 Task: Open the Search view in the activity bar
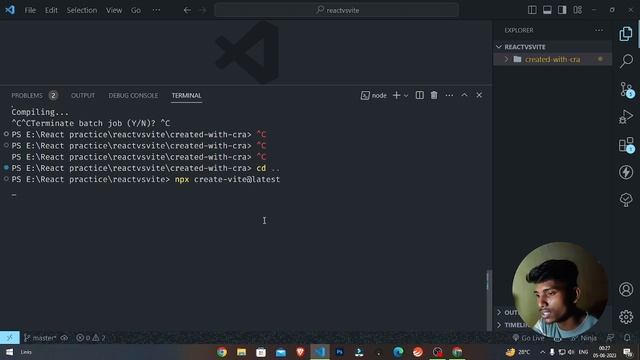coord(626,61)
